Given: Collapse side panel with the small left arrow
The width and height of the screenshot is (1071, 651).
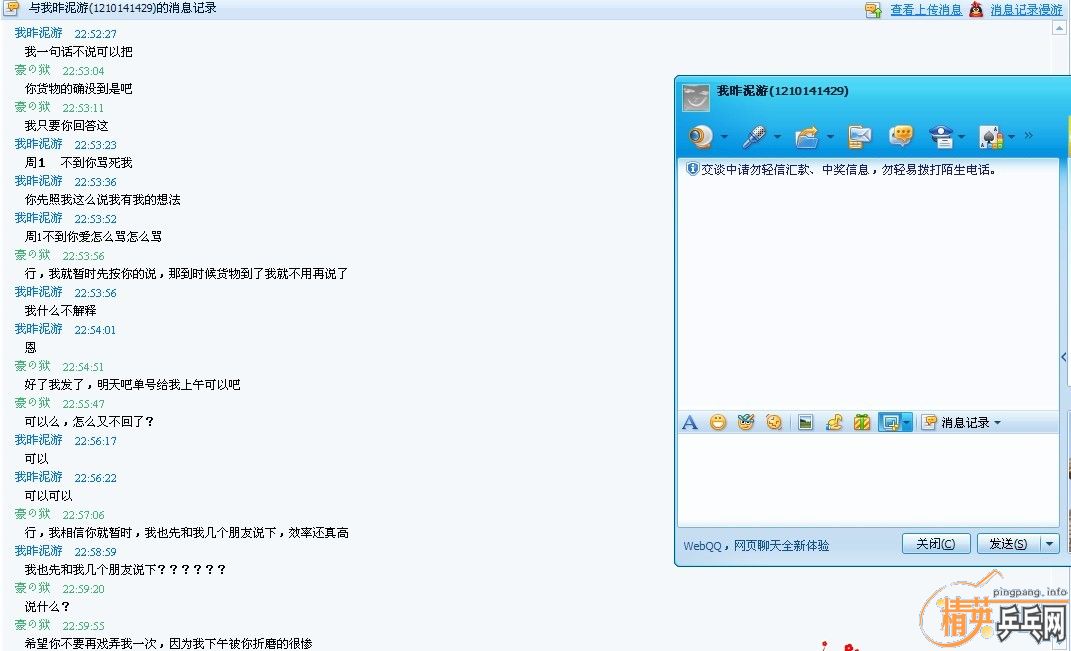Looking at the screenshot, I should (1064, 357).
